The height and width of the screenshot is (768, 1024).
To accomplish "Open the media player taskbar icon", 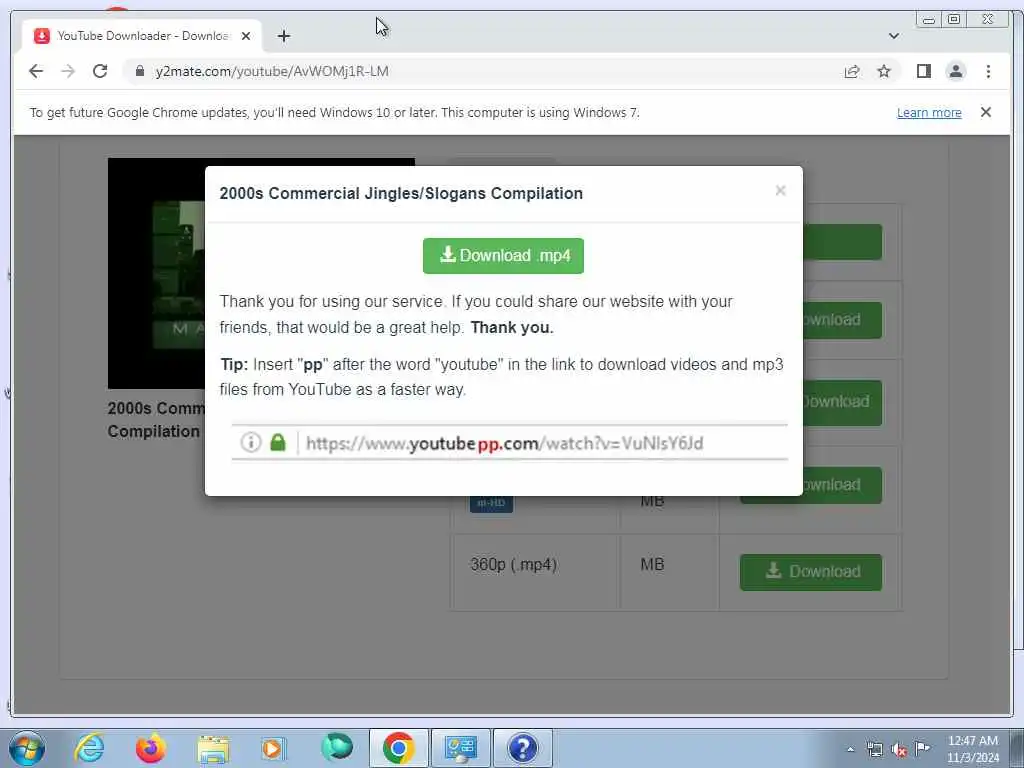I will [273, 748].
